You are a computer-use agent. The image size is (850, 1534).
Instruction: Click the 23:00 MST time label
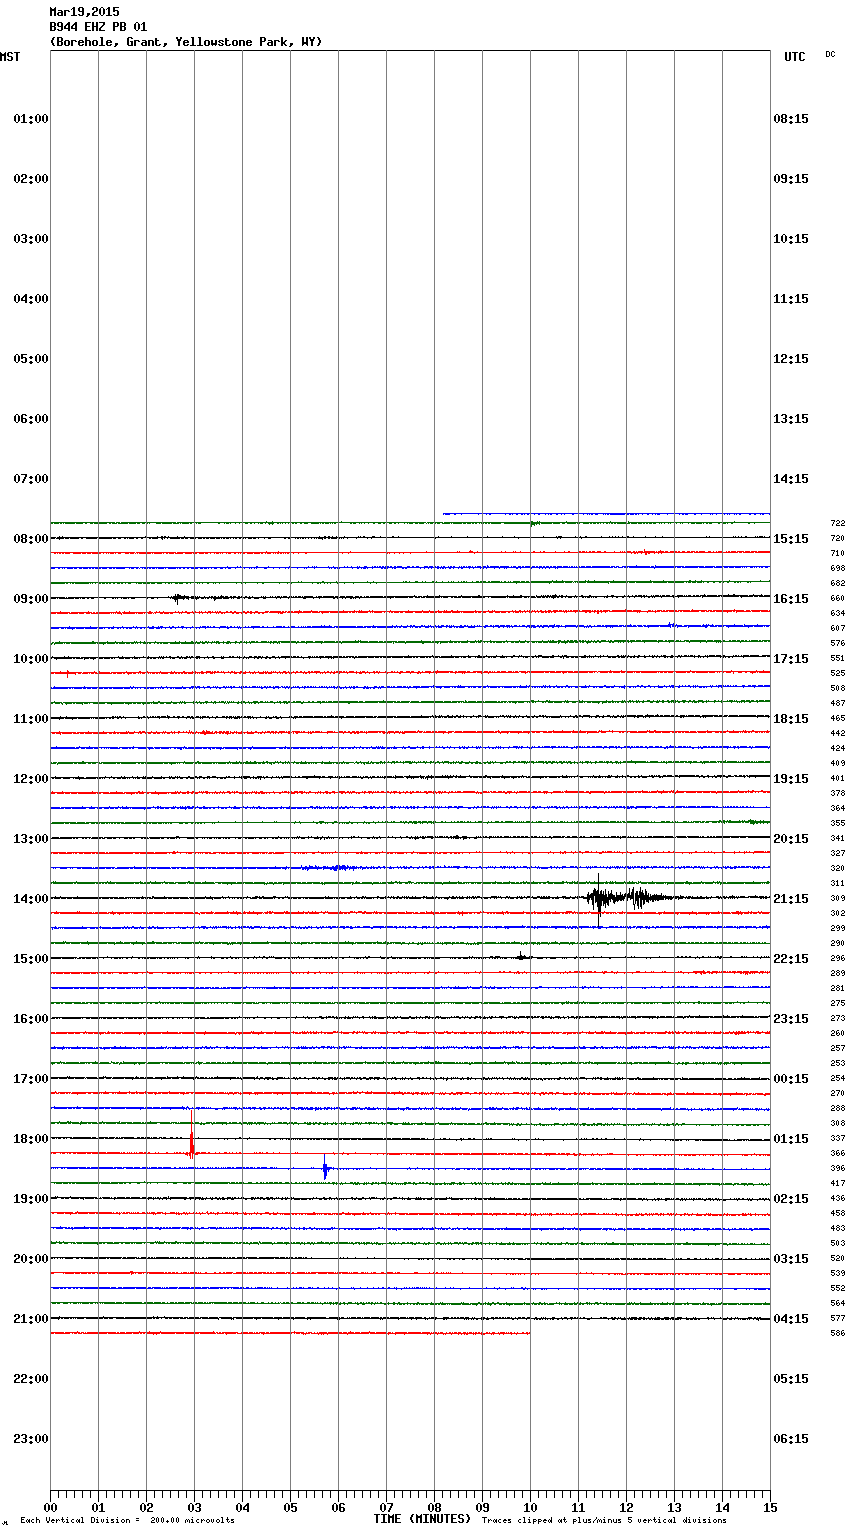(31, 1439)
